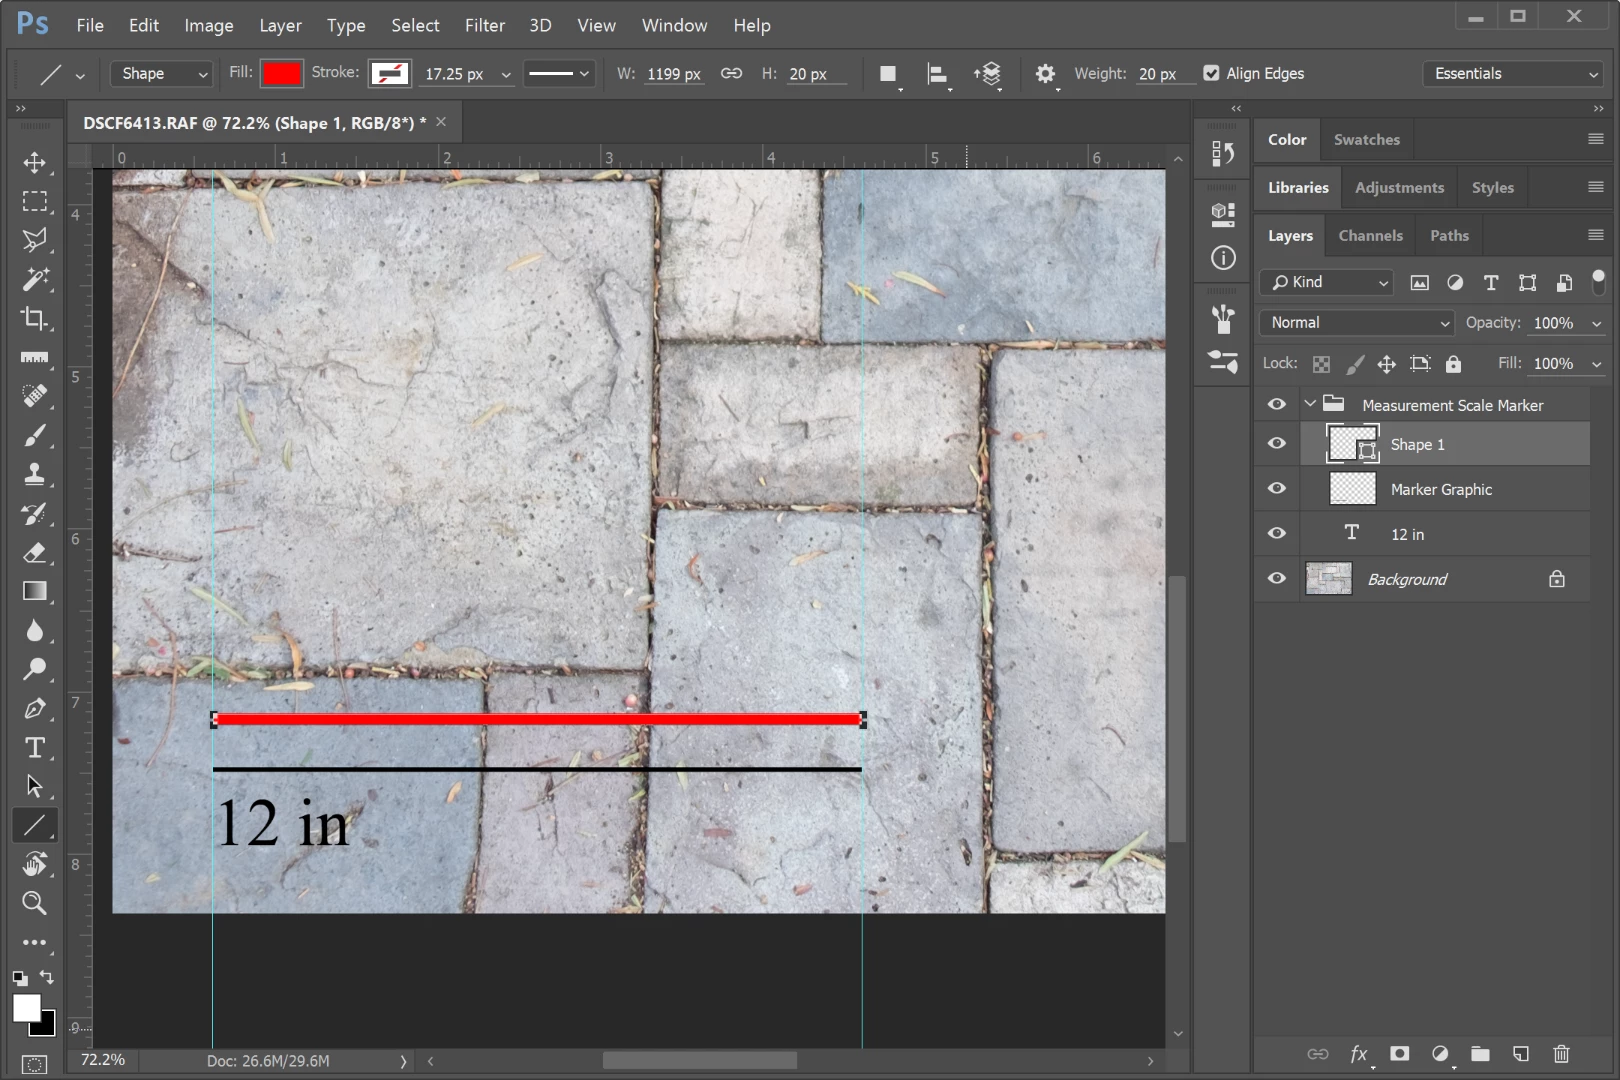Create a new group with folder icon
Screen dimensions: 1620x1080
(x=1480, y=1053)
